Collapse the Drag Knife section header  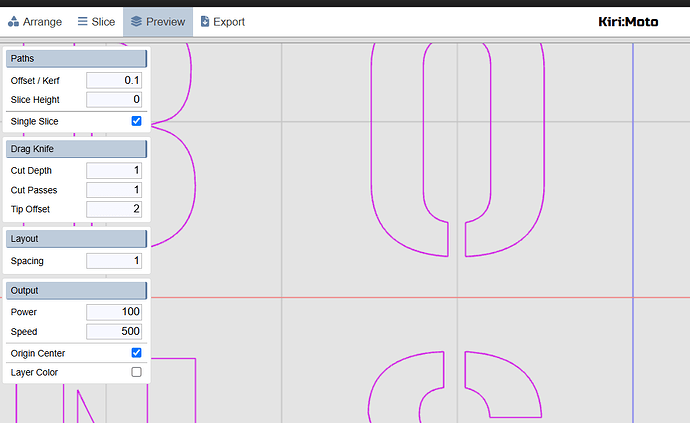[77, 149]
